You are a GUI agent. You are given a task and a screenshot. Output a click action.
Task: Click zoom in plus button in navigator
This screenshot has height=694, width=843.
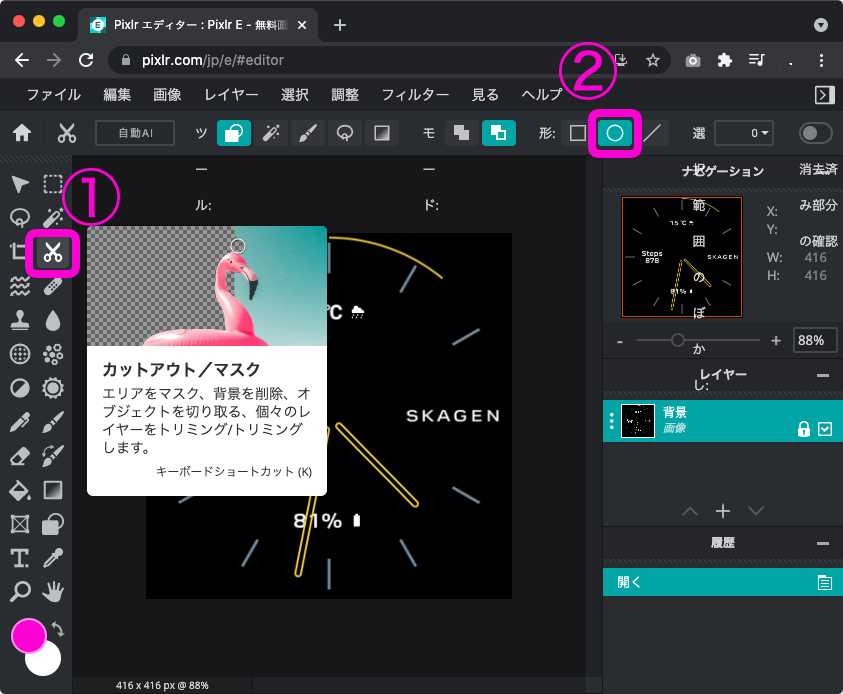[776, 340]
